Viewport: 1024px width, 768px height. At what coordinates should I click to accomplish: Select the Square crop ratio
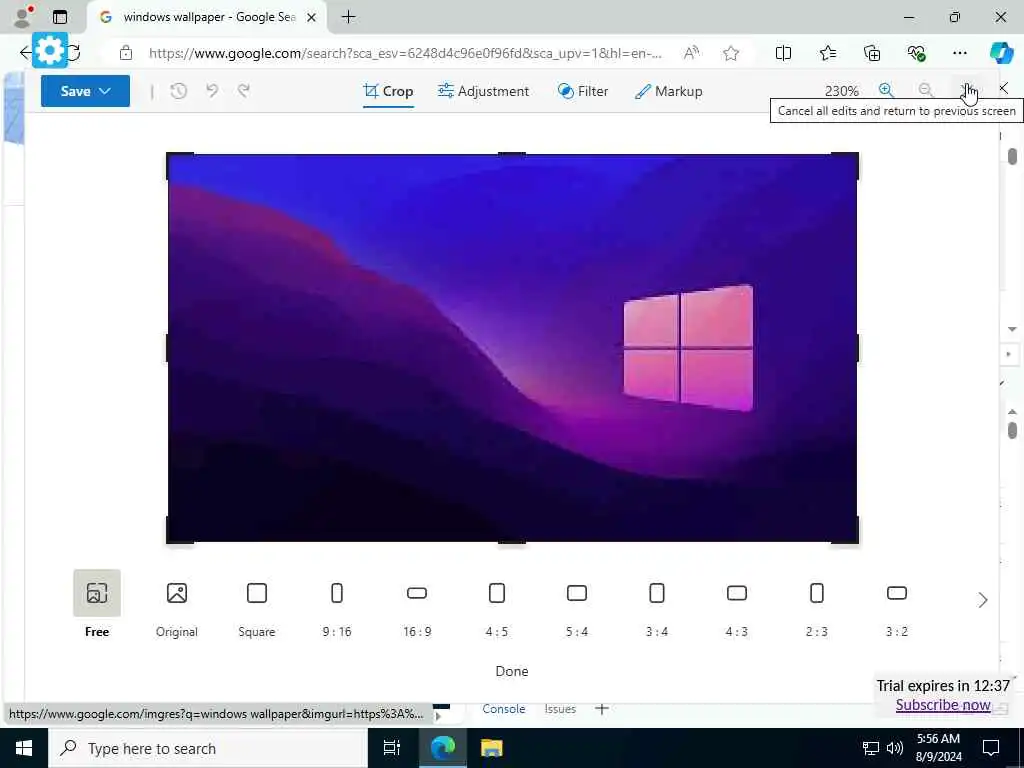click(x=257, y=603)
